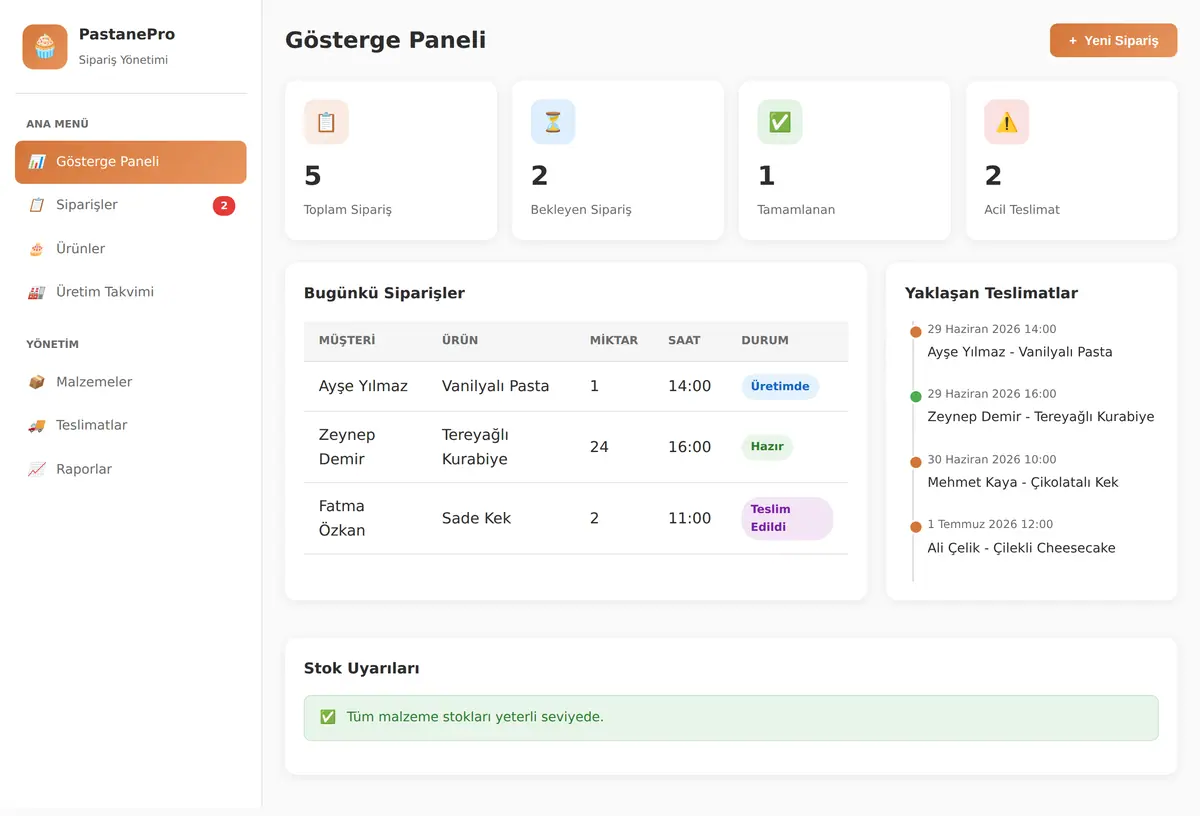This screenshot has height=816, width=1200.
Task: Click the PastanePro cupcake logo icon
Action: point(45,47)
